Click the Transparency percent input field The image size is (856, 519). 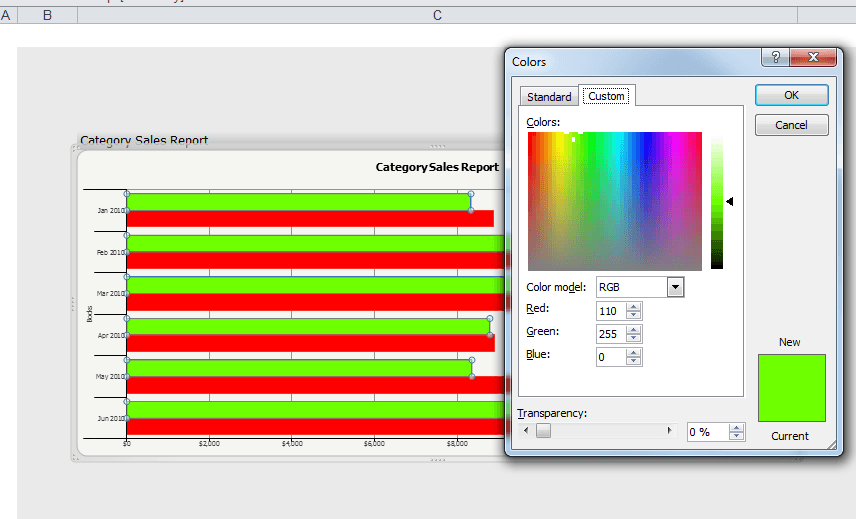pyautogui.click(x=708, y=432)
